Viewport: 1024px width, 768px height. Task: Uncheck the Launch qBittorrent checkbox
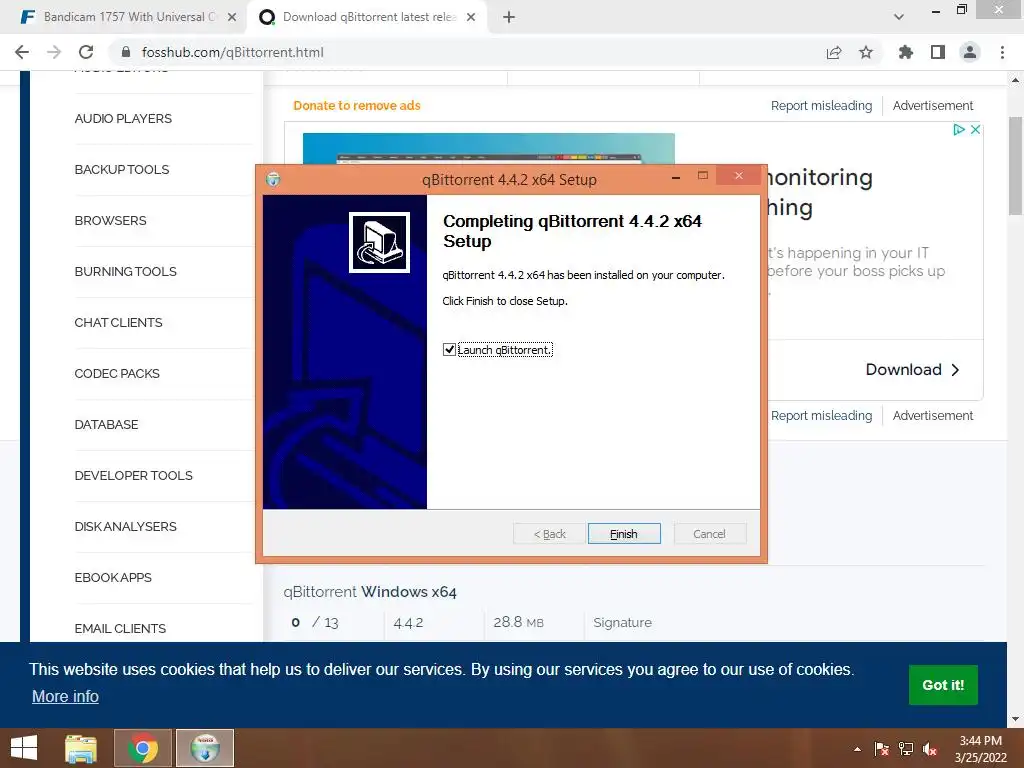449,349
